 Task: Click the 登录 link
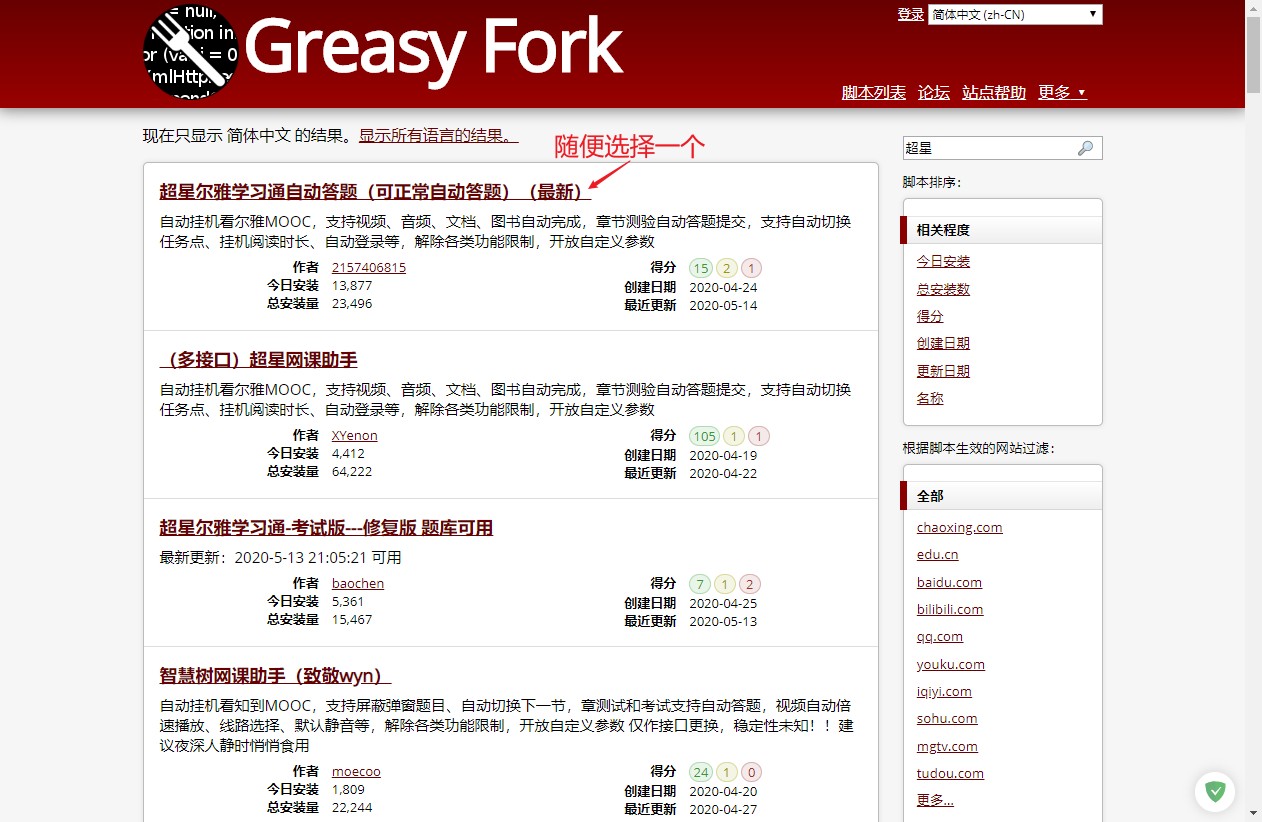point(911,14)
